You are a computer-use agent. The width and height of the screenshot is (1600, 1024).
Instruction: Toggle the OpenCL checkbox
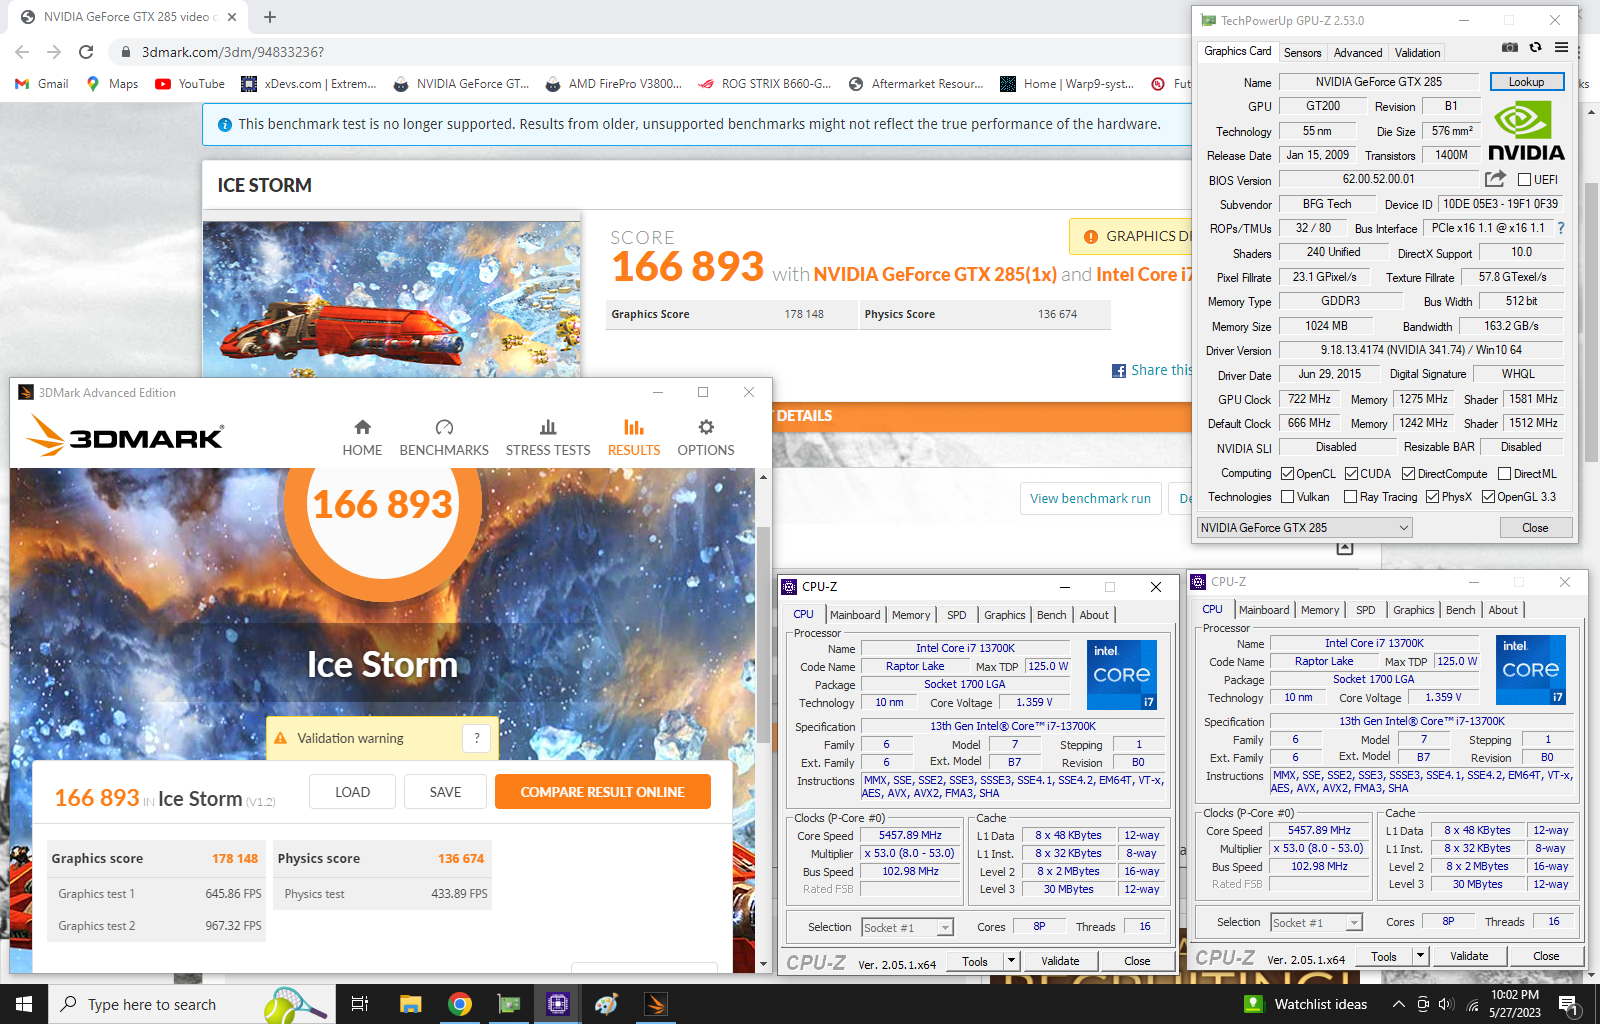(x=1288, y=474)
